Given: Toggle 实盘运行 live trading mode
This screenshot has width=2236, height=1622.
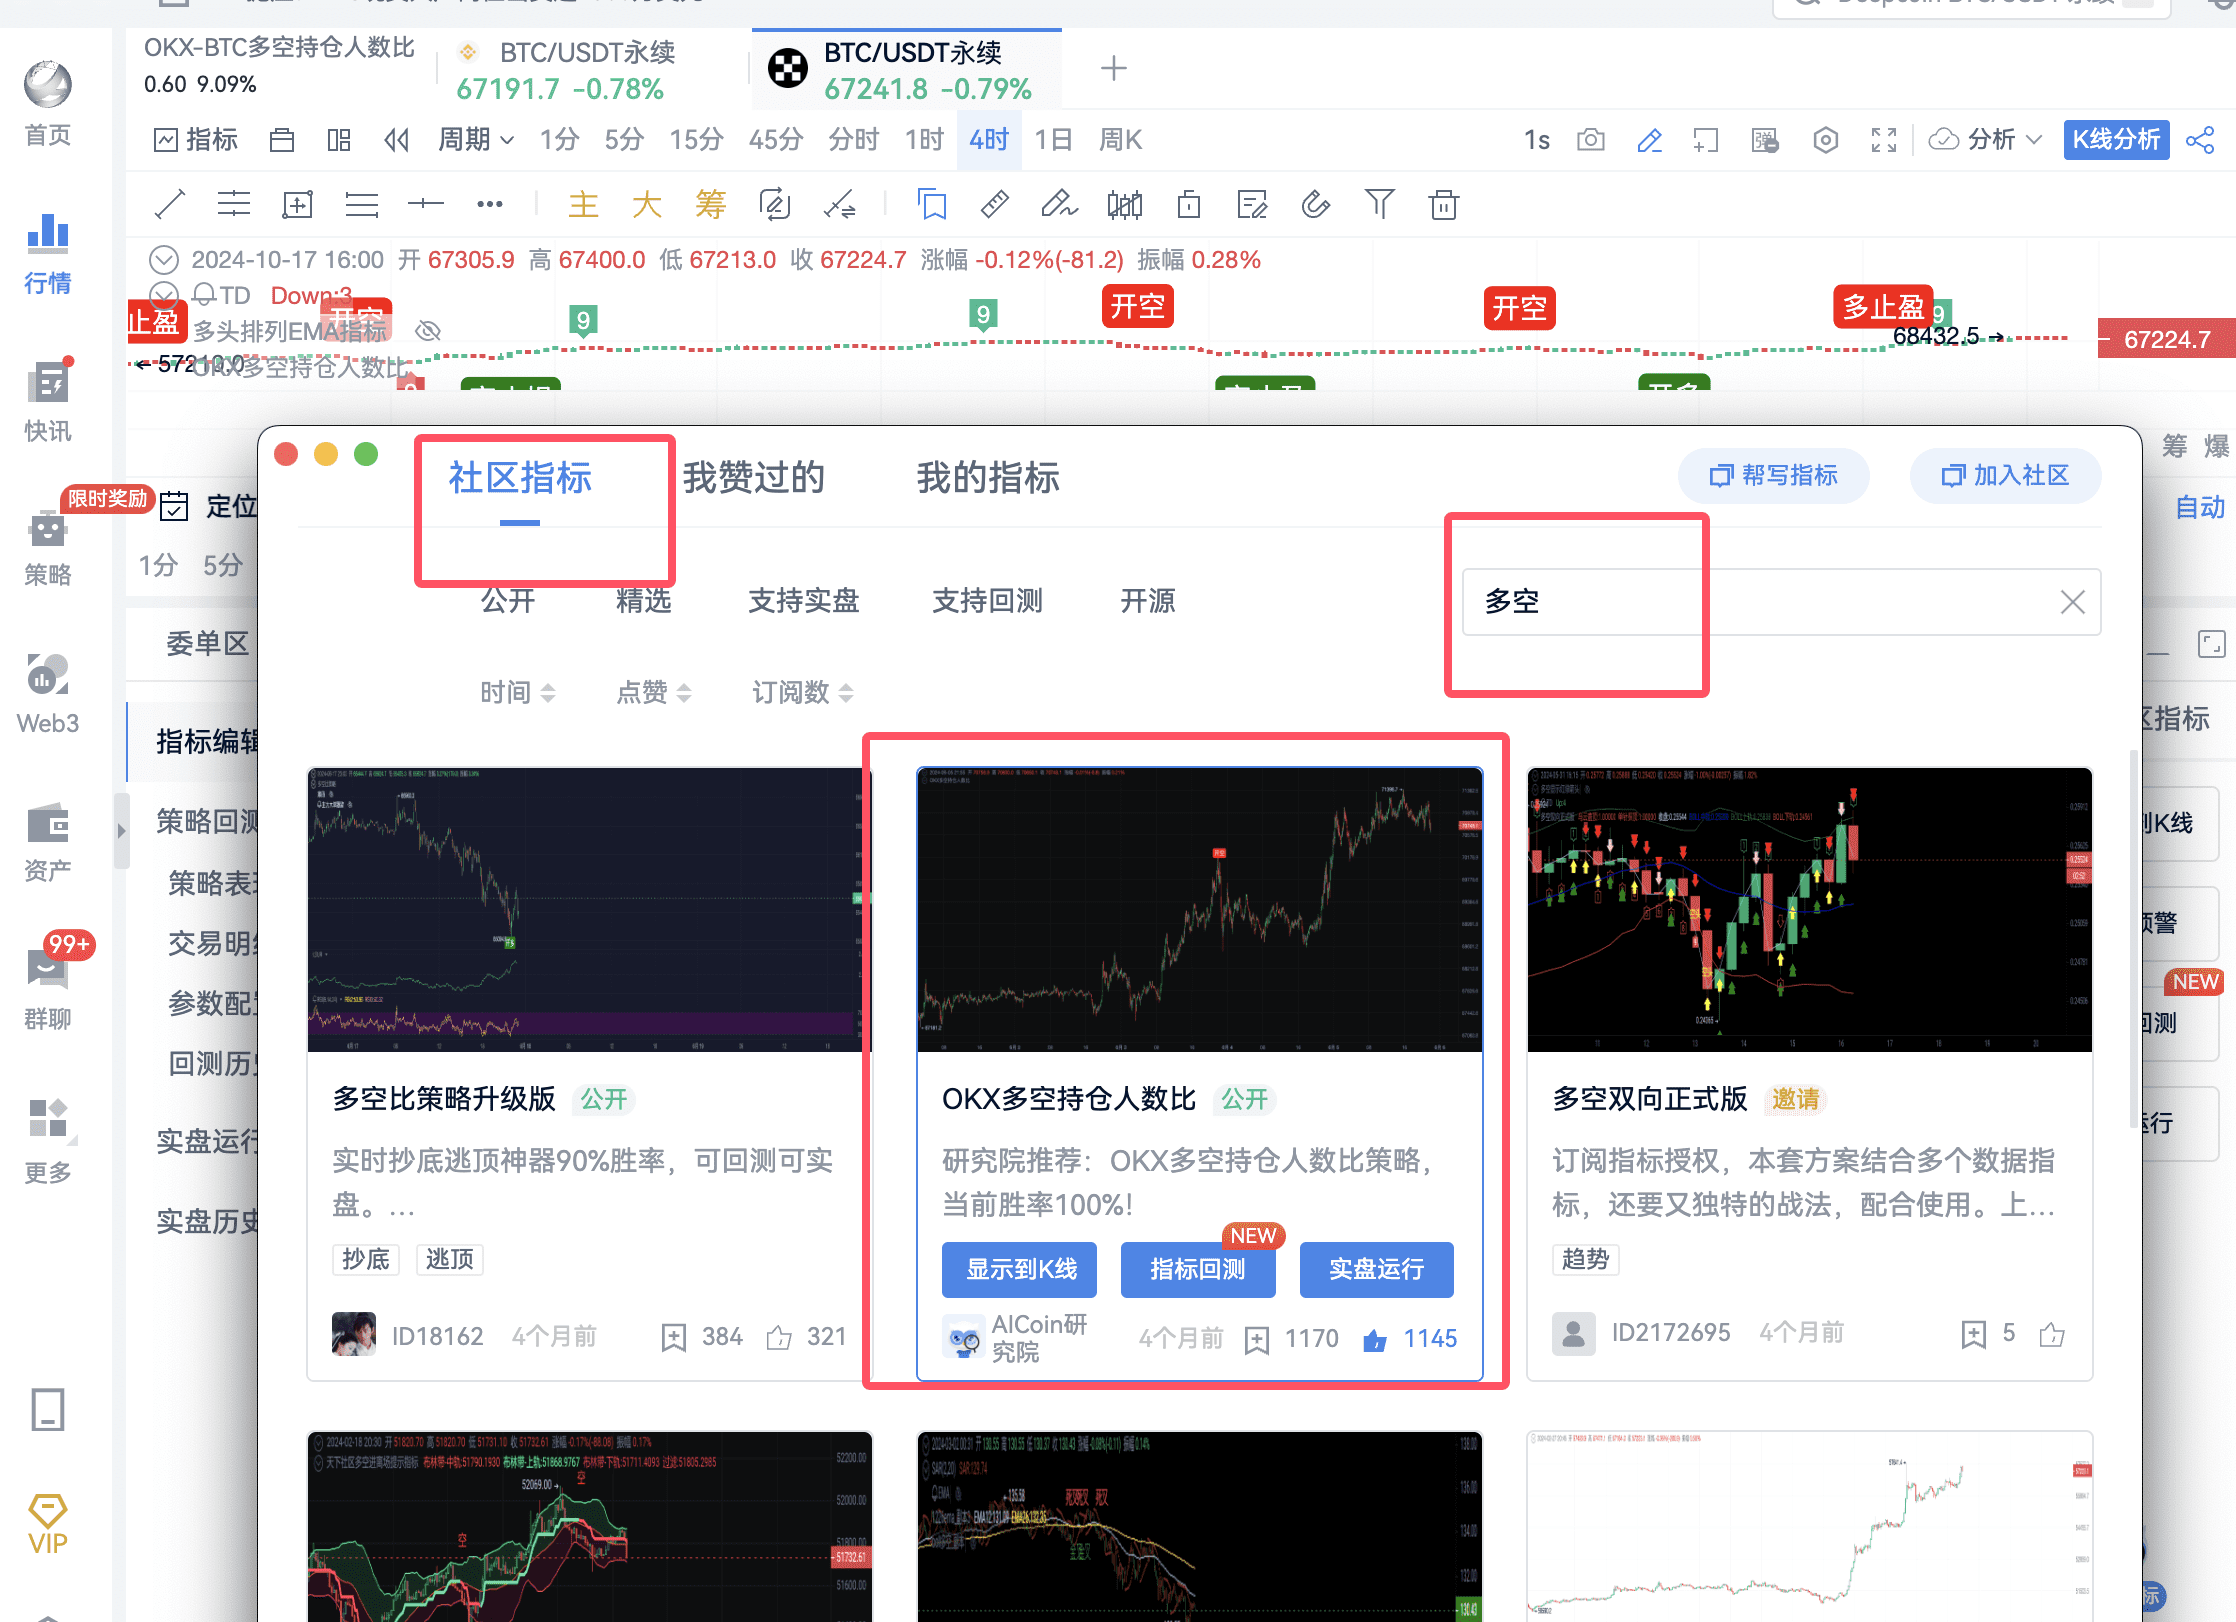Looking at the screenshot, I should click(1377, 1266).
